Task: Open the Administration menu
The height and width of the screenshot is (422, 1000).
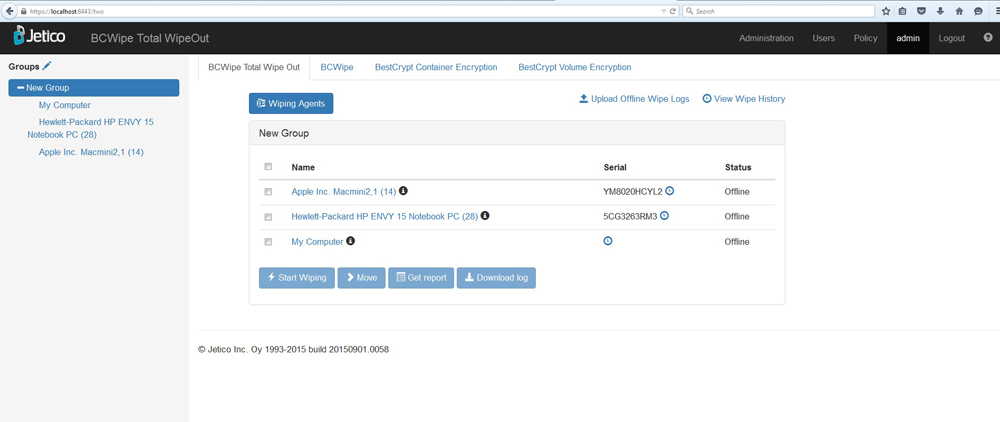Action: [766, 38]
